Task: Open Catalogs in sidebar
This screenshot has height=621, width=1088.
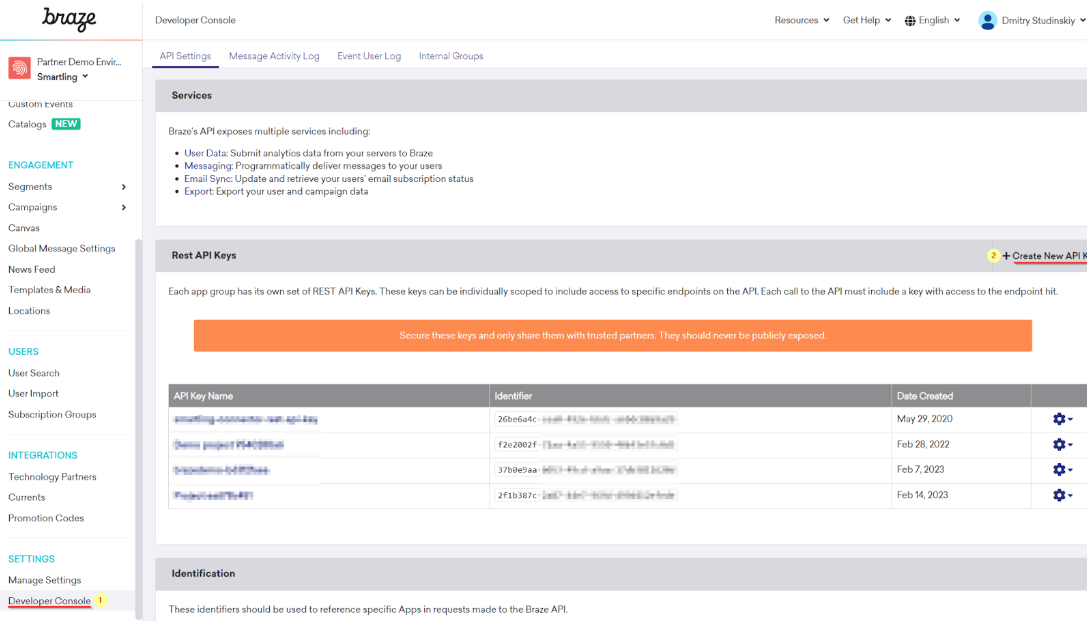Action: pos(27,124)
